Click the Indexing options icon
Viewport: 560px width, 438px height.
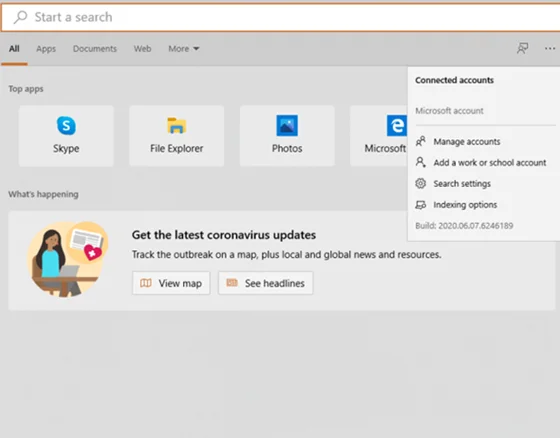pos(421,205)
